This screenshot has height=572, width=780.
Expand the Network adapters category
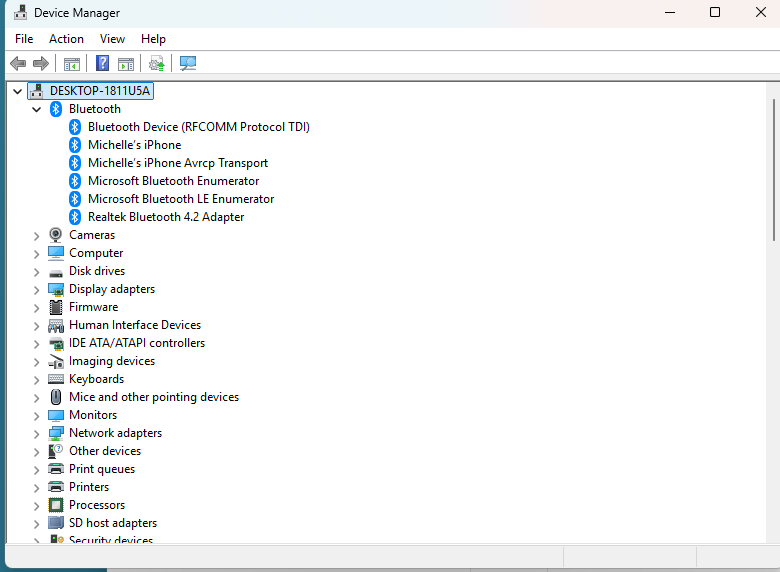click(x=36, y=434)
